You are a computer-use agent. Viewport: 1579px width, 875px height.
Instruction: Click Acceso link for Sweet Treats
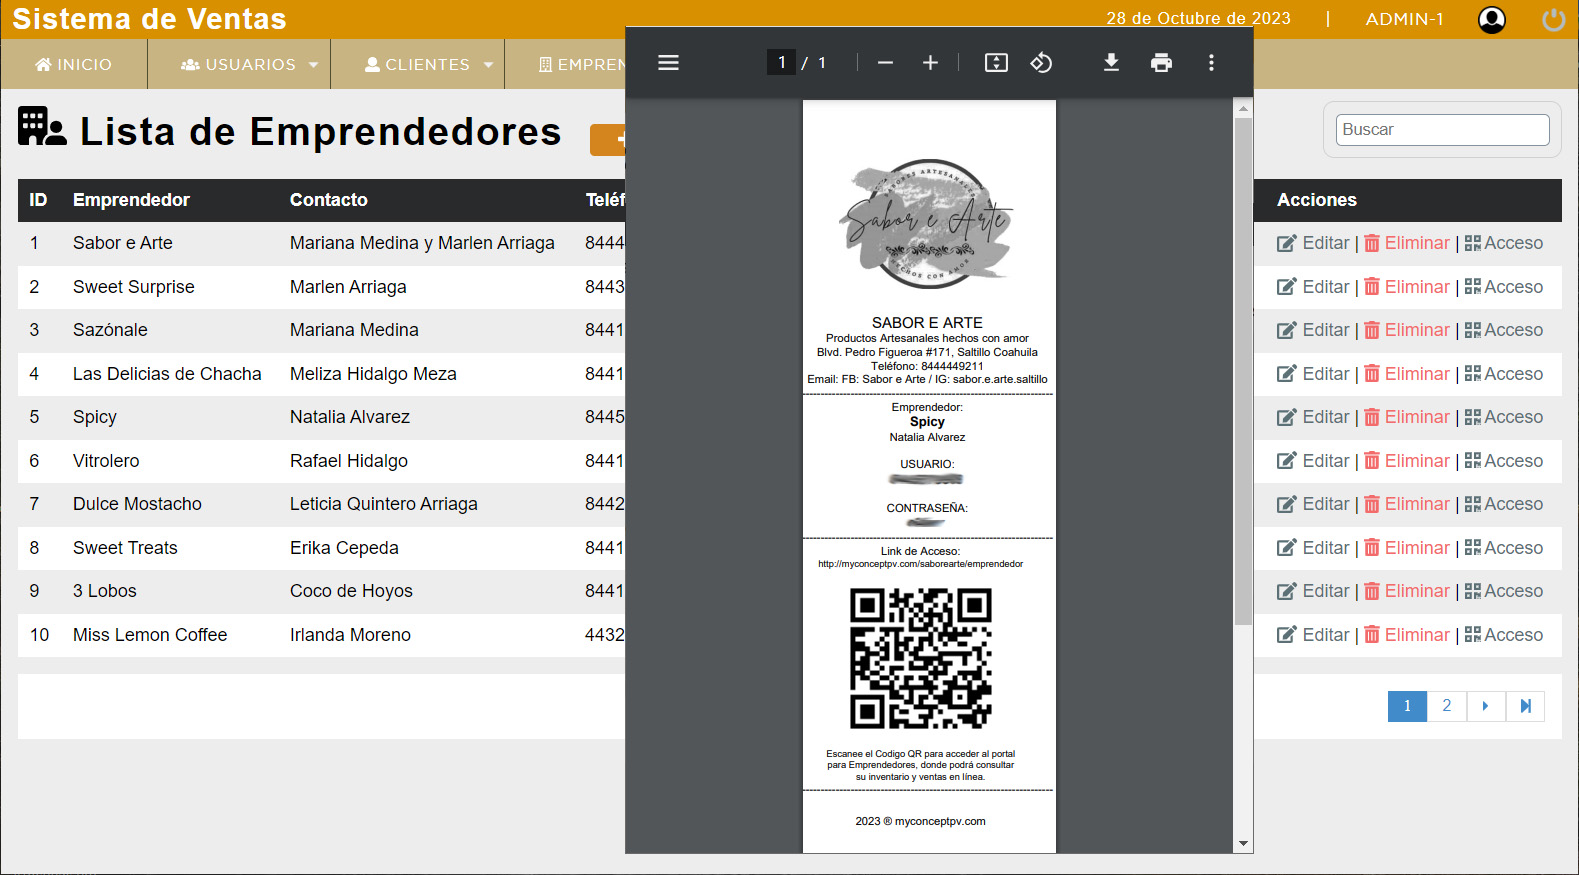(1514, 548)
